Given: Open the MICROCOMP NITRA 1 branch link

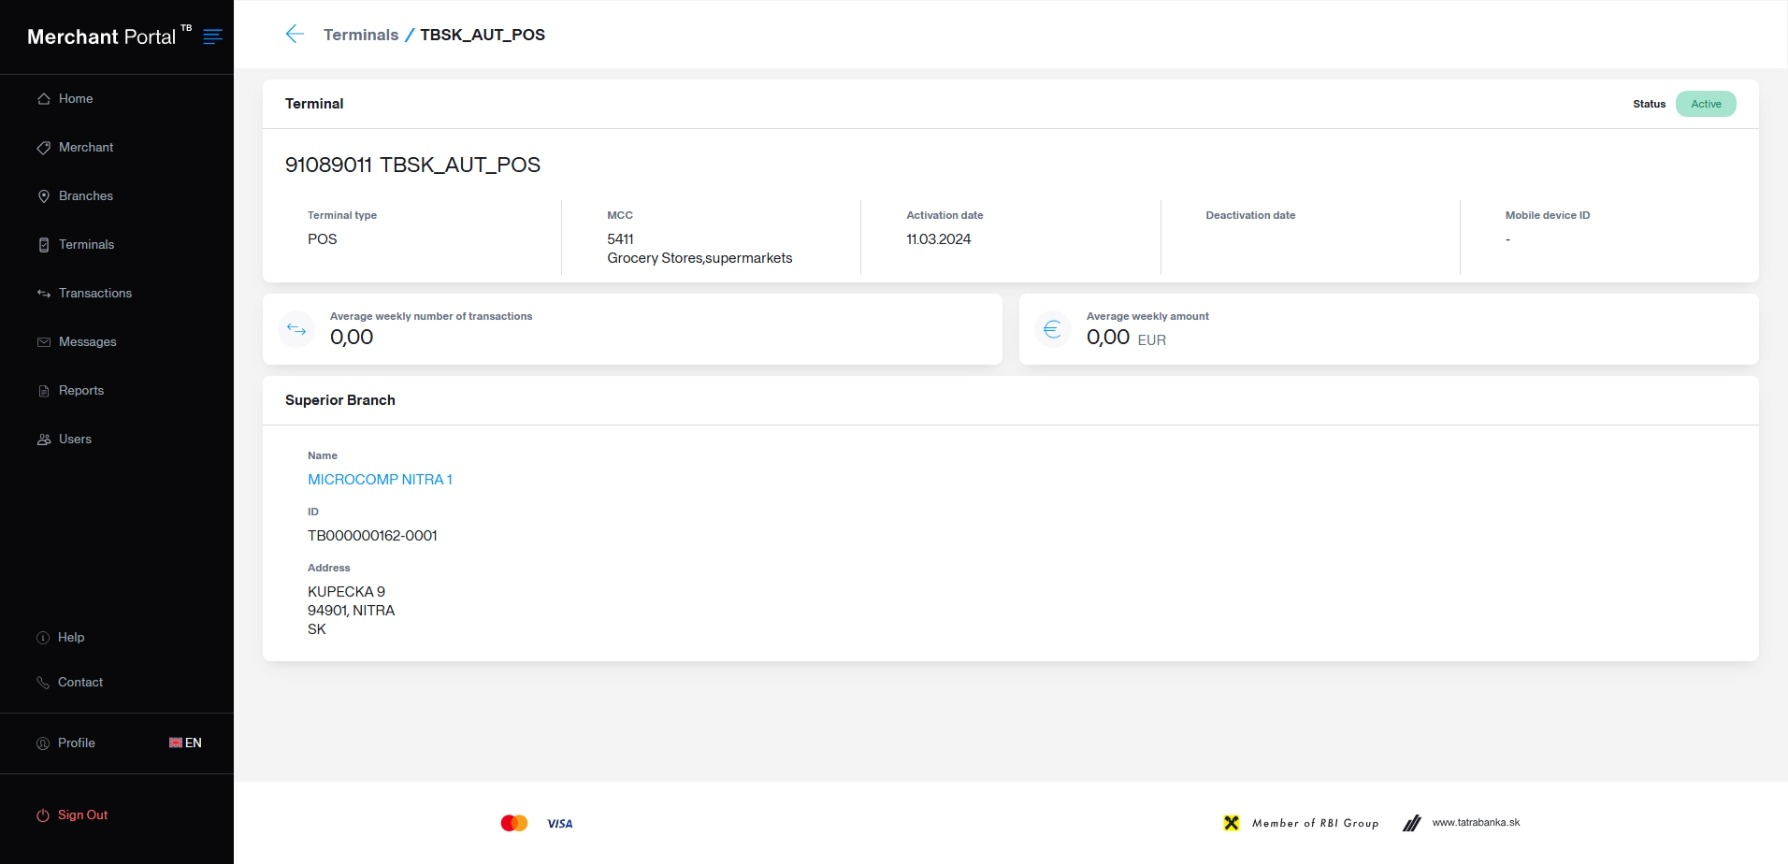Looking at the screenshot, I should (x=380, y=479).
